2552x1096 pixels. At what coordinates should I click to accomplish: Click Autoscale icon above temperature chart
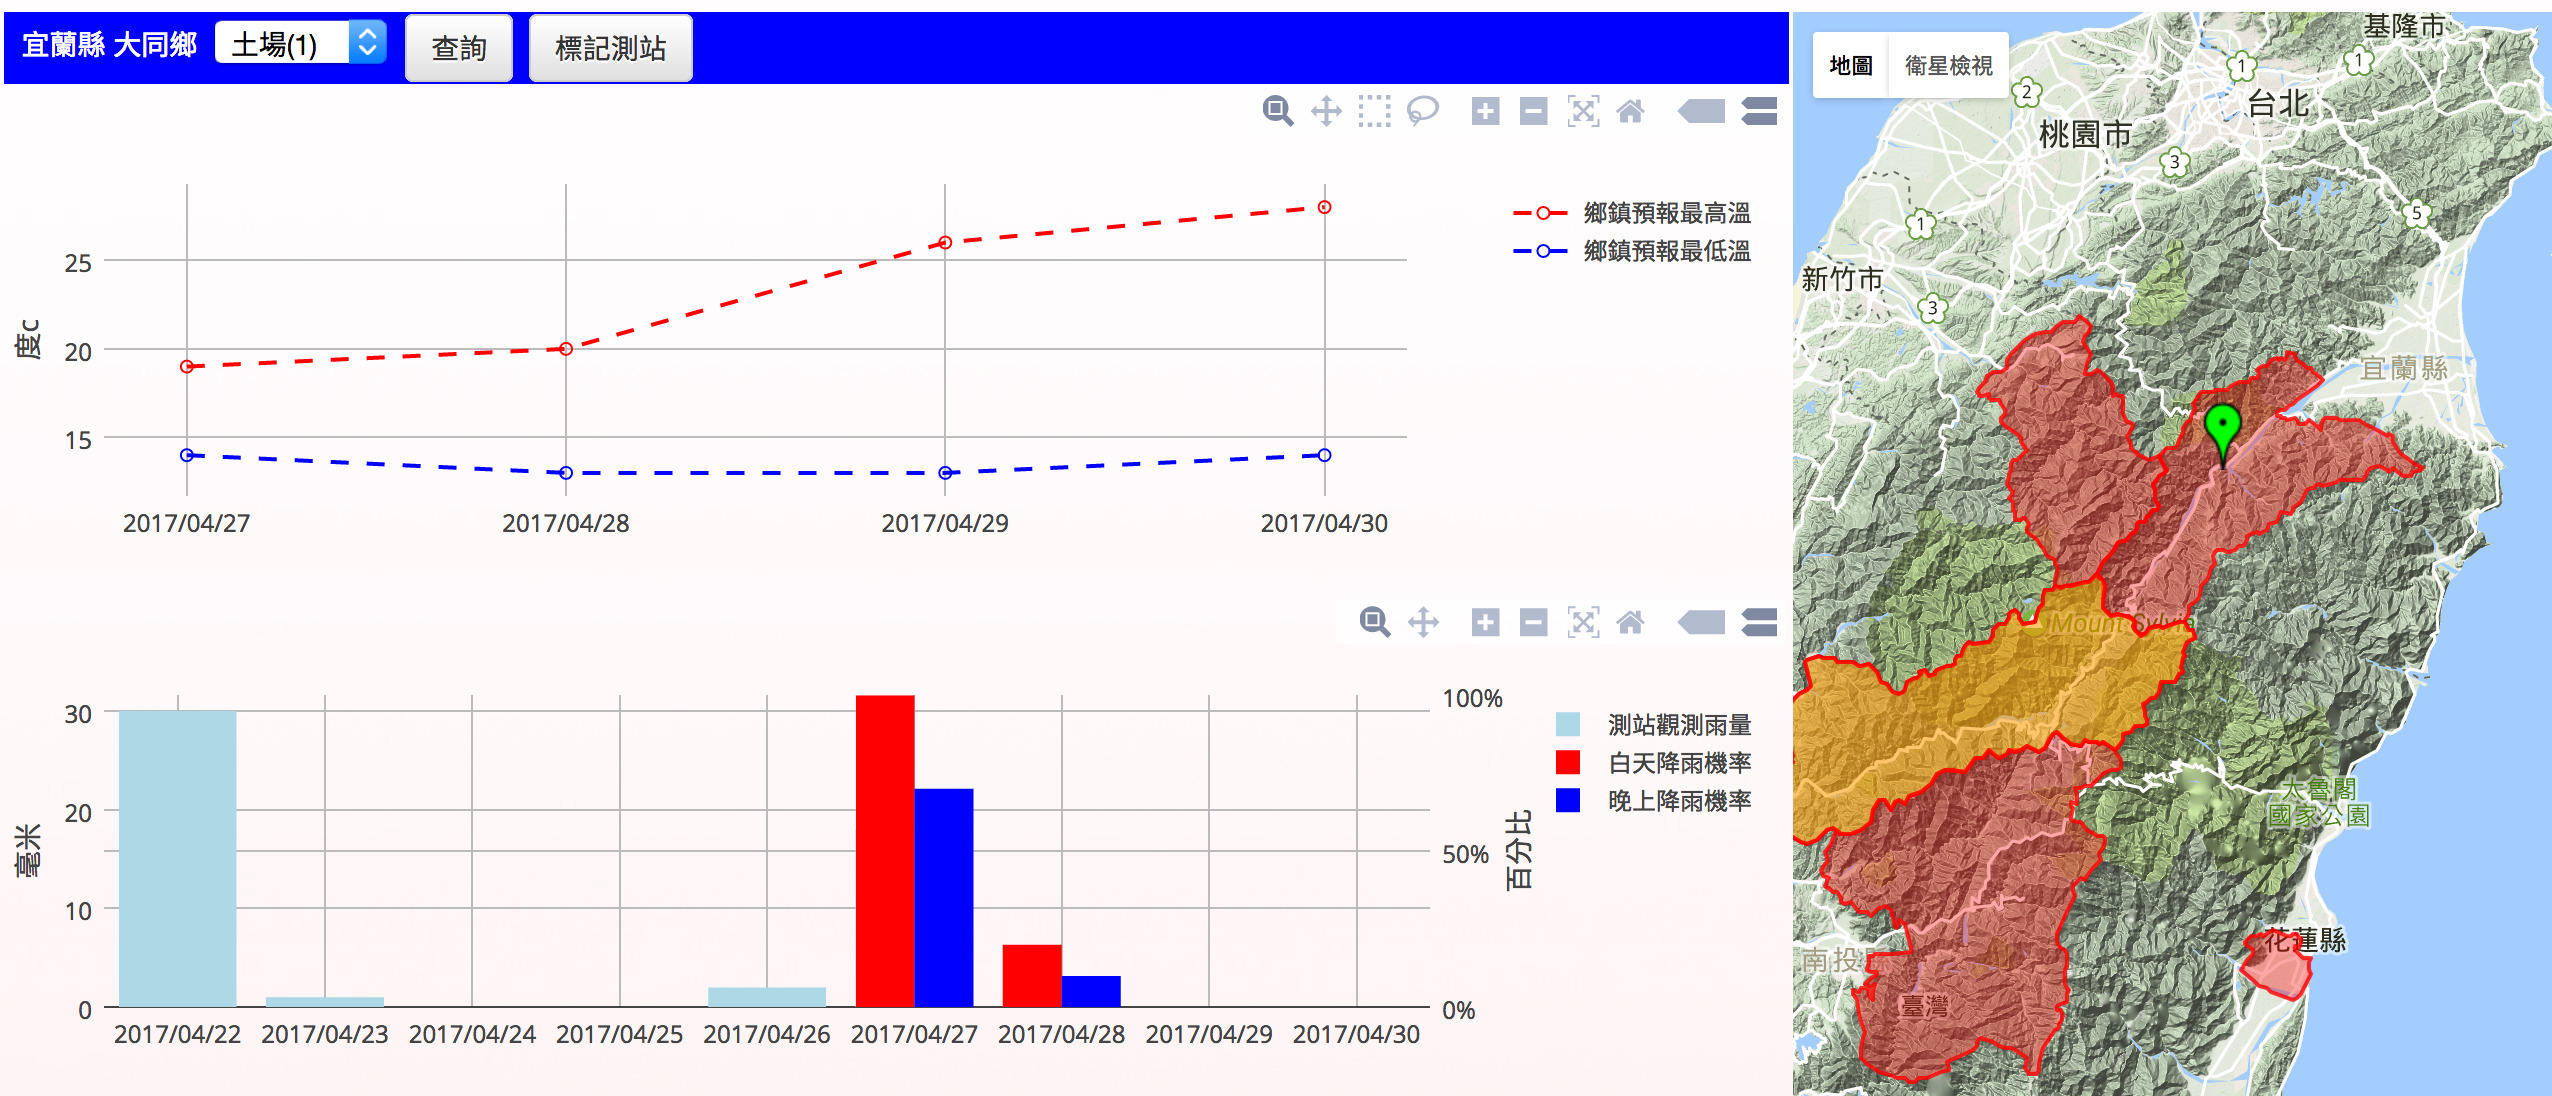(1583, 111)
